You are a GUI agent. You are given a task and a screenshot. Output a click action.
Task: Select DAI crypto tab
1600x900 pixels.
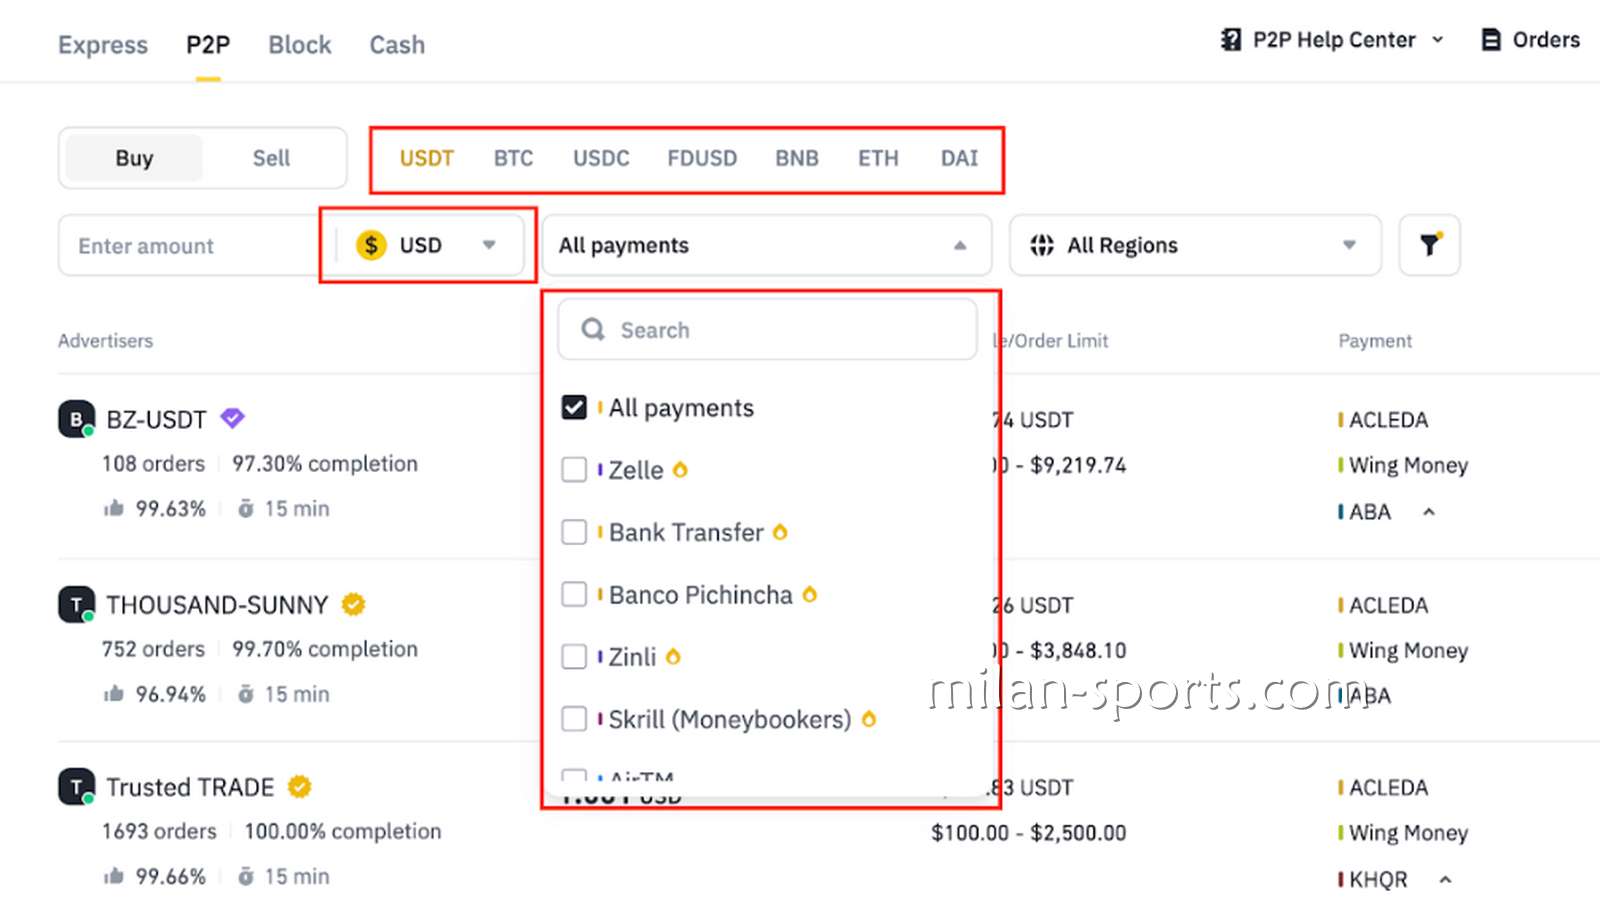click(959, 158)
